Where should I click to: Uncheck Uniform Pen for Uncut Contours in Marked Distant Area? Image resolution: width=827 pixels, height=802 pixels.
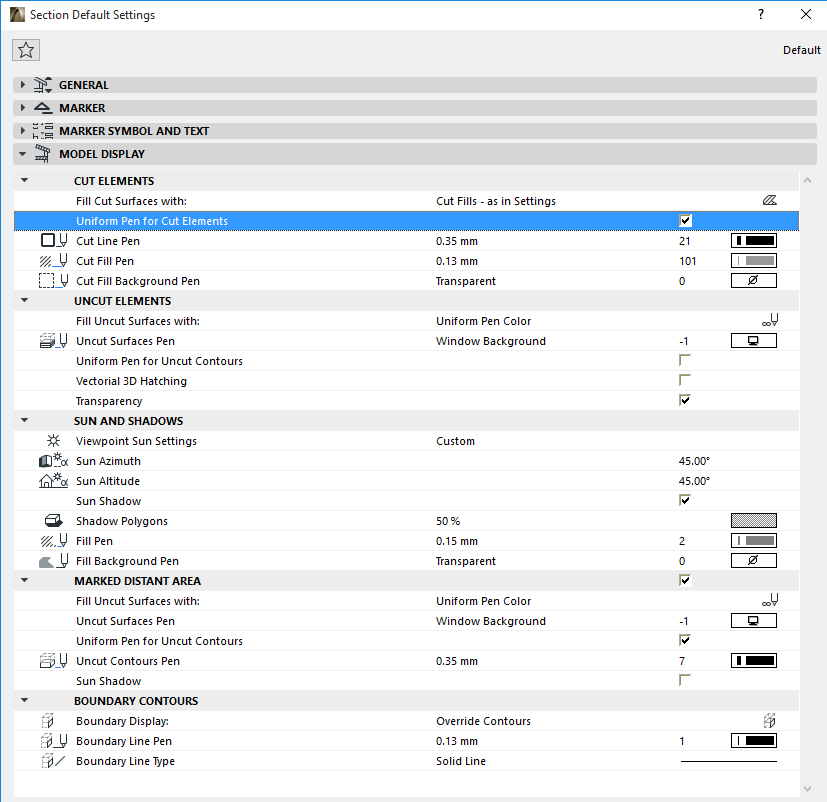click(x=685, y=641)
